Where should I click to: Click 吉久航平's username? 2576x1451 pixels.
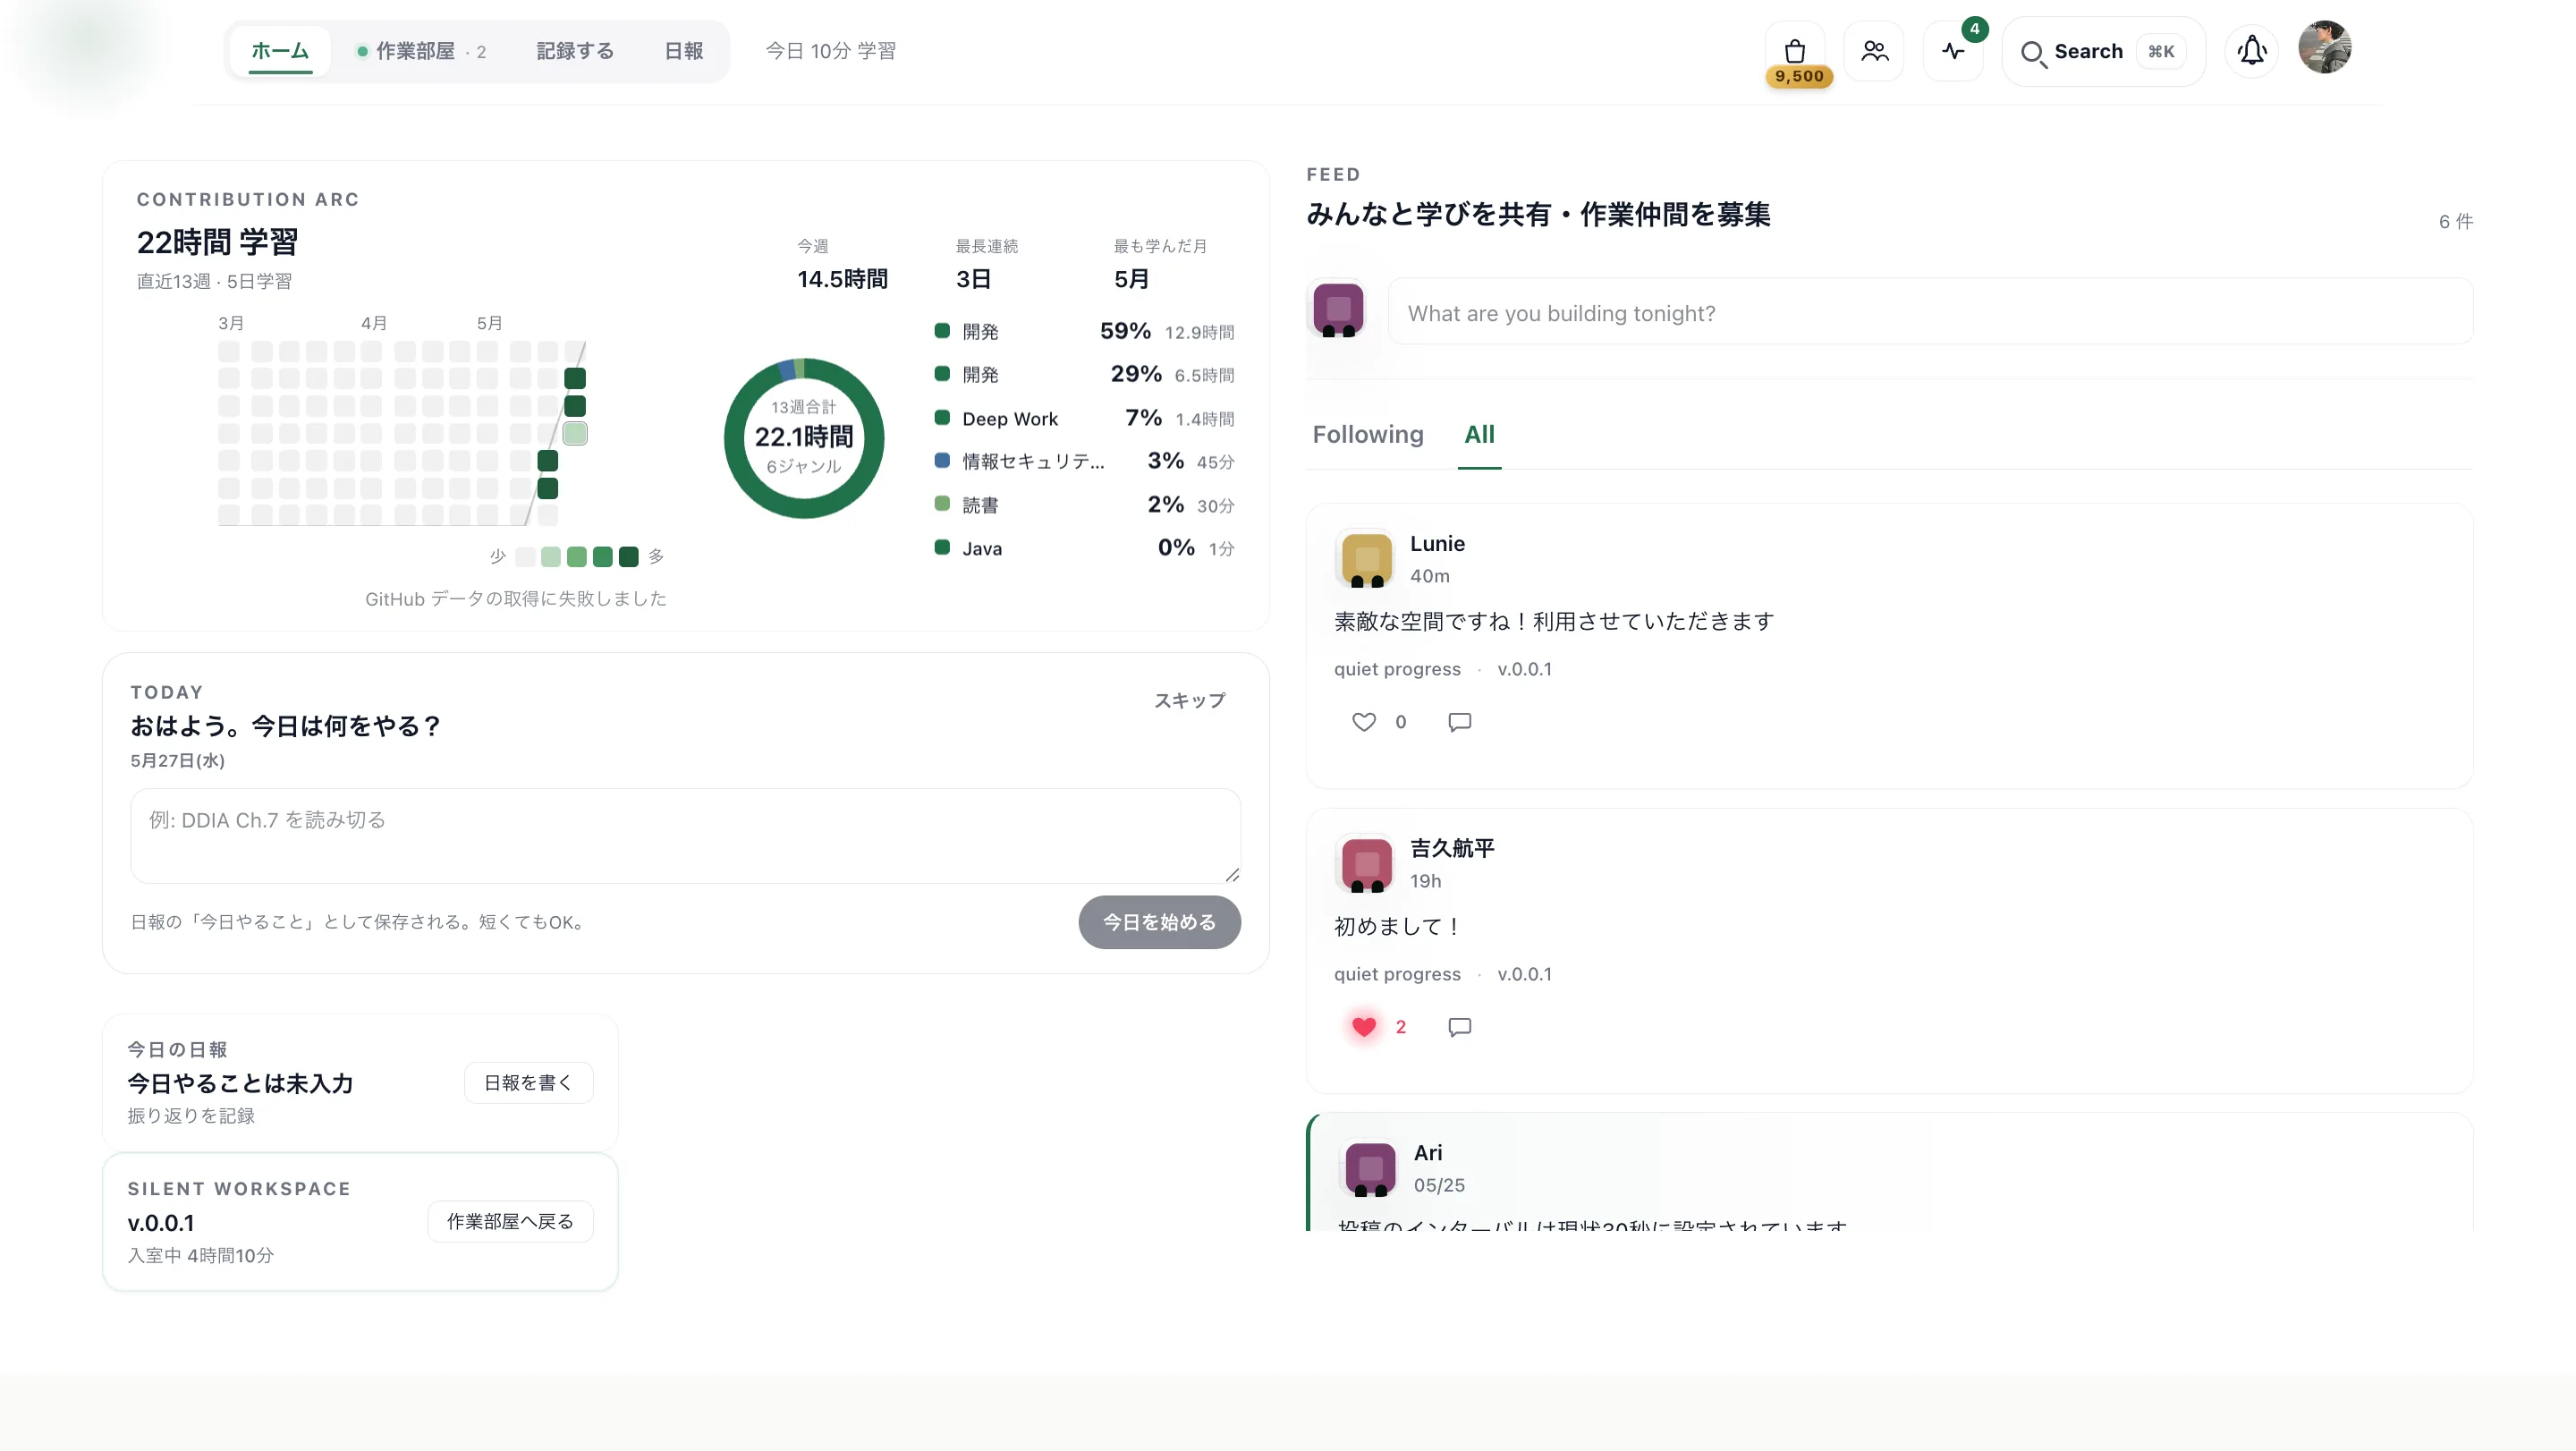tap(1452, 848)
